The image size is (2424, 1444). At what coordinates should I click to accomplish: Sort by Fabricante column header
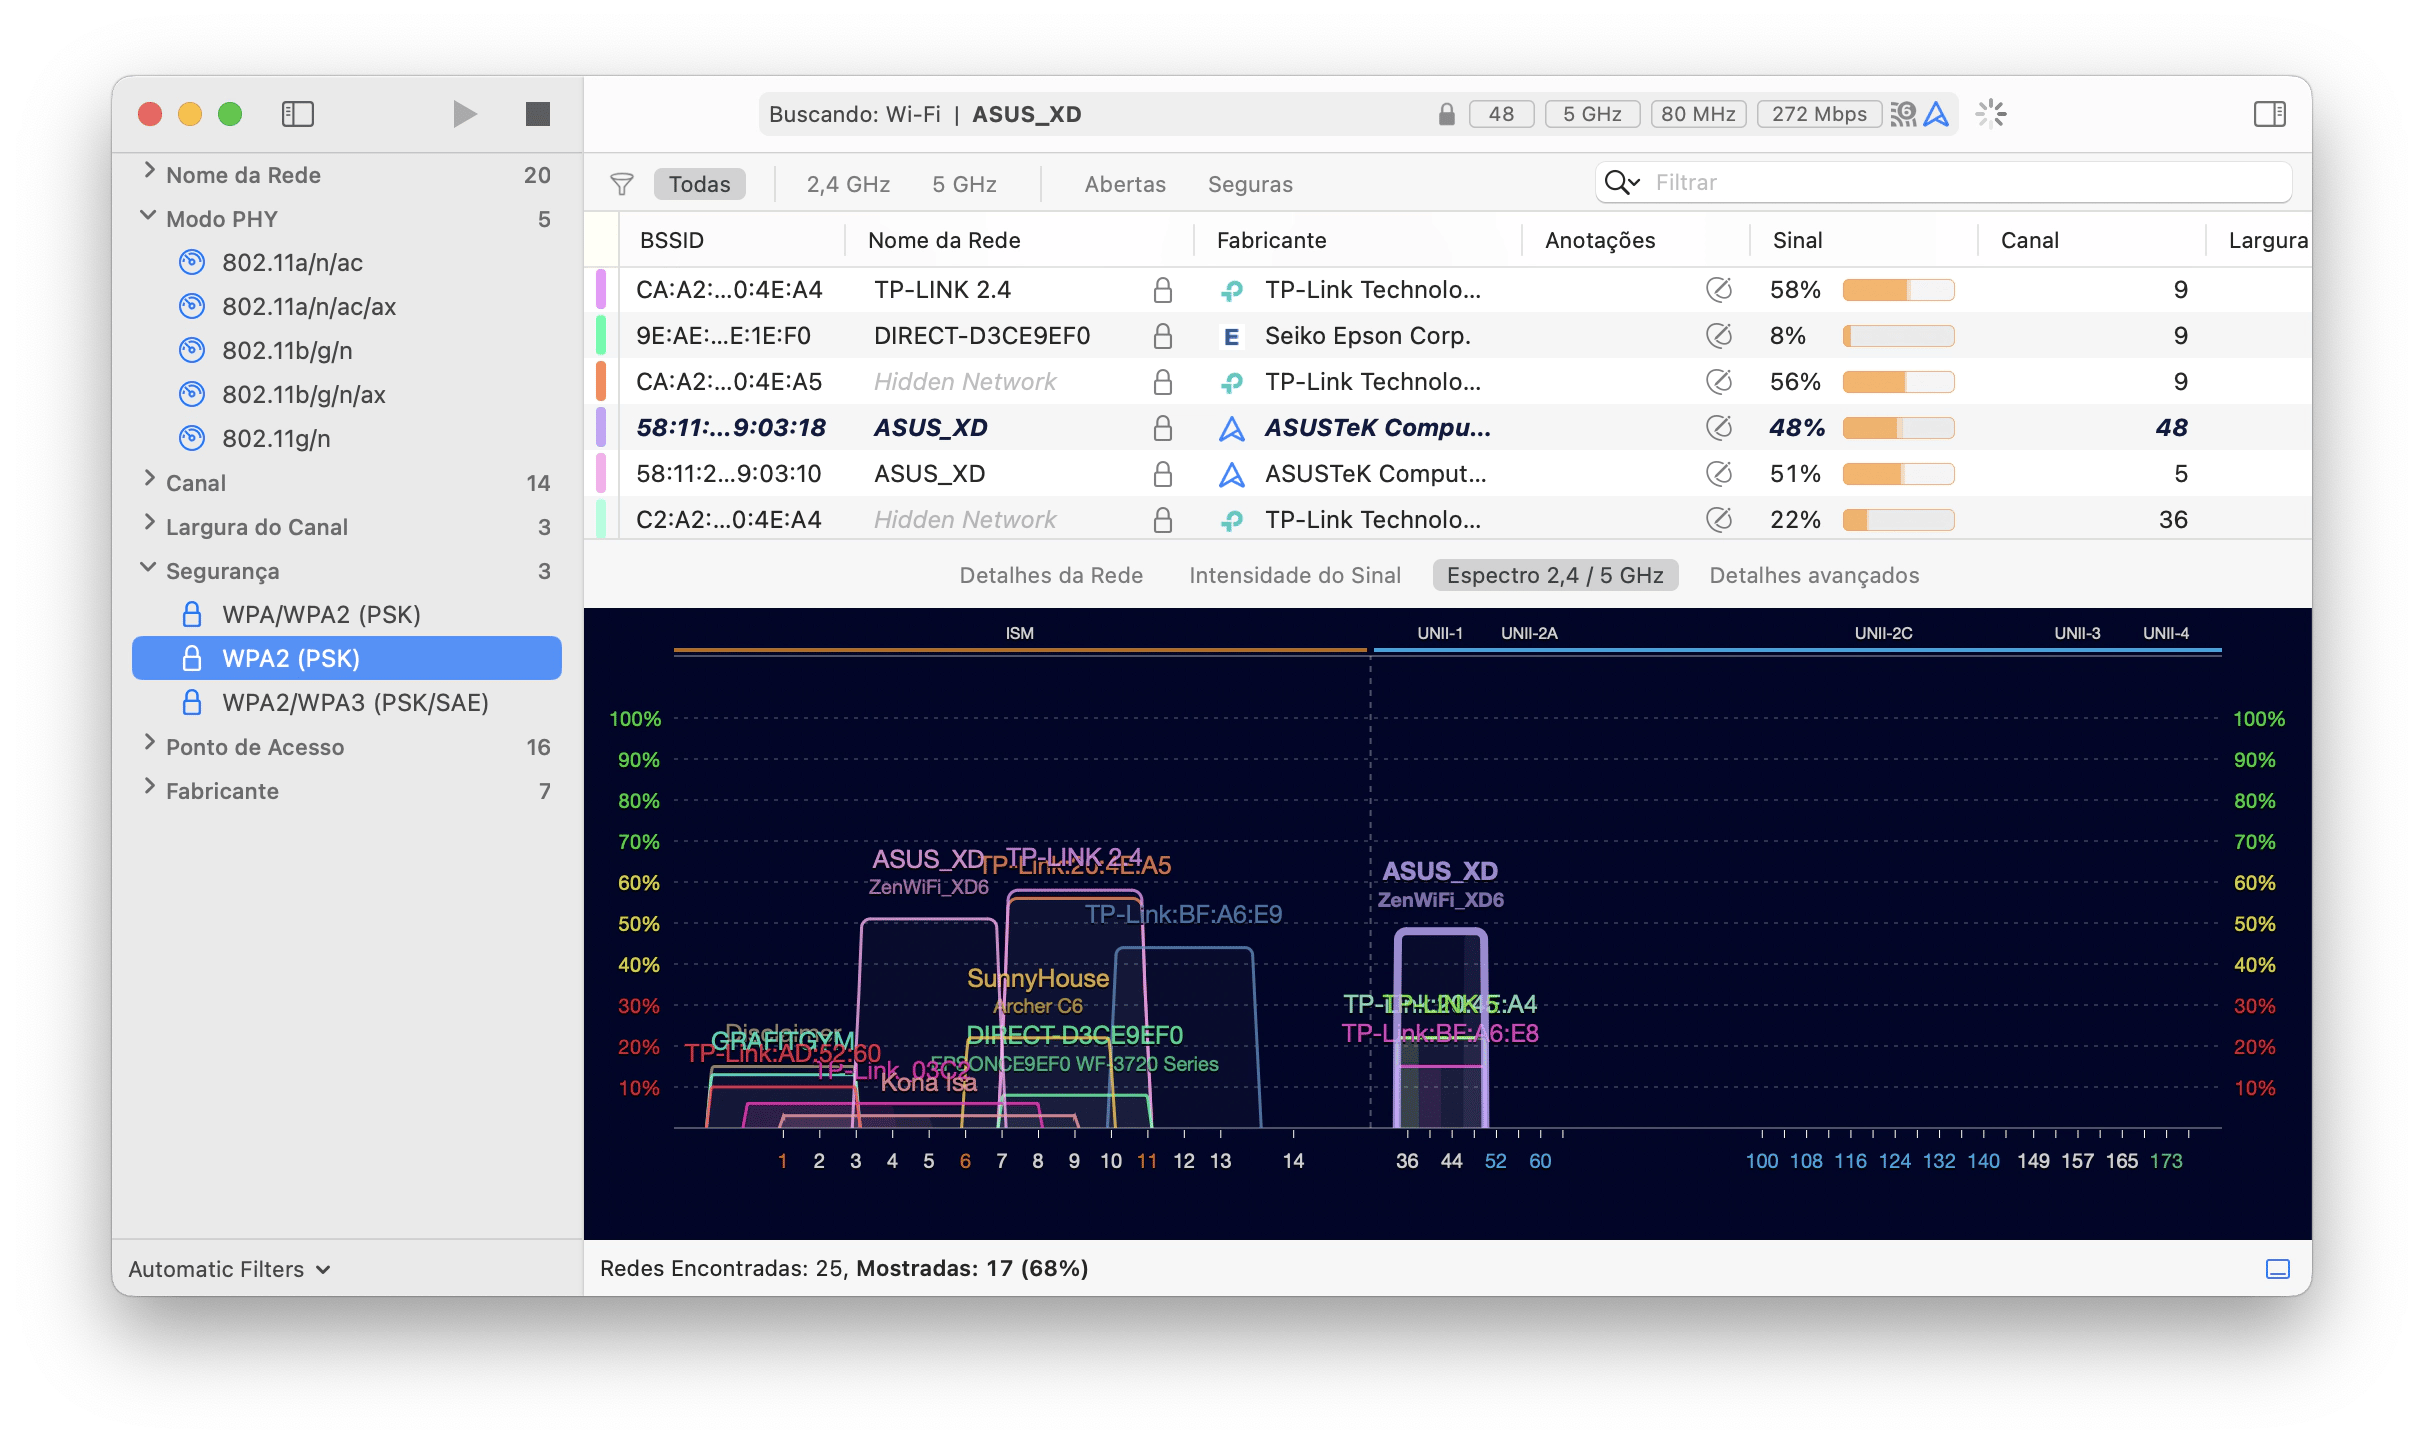click(x=1271, y=240)
